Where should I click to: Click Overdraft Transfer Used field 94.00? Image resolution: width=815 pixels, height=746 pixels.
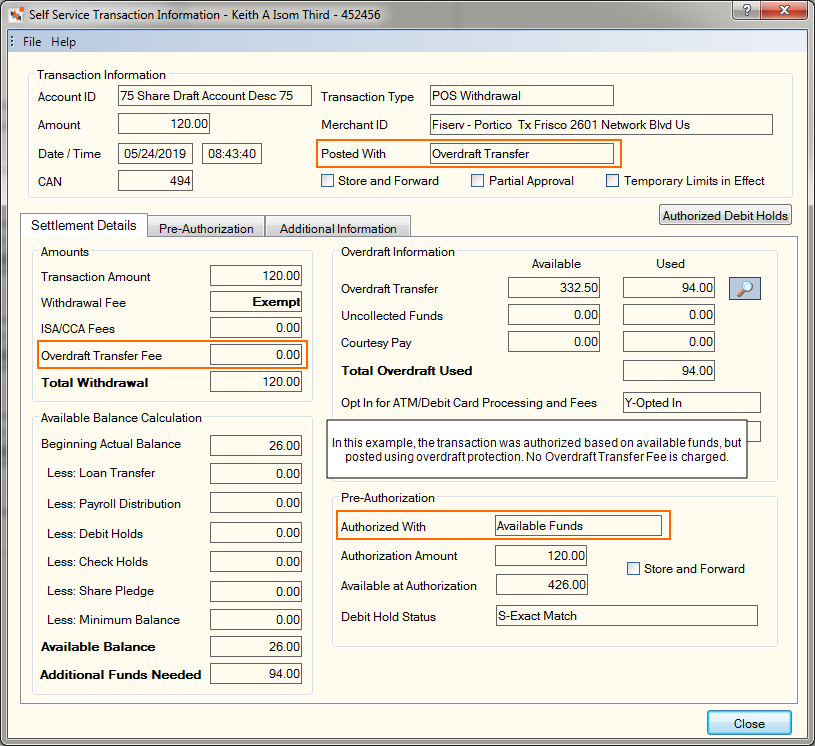point(669,287)
